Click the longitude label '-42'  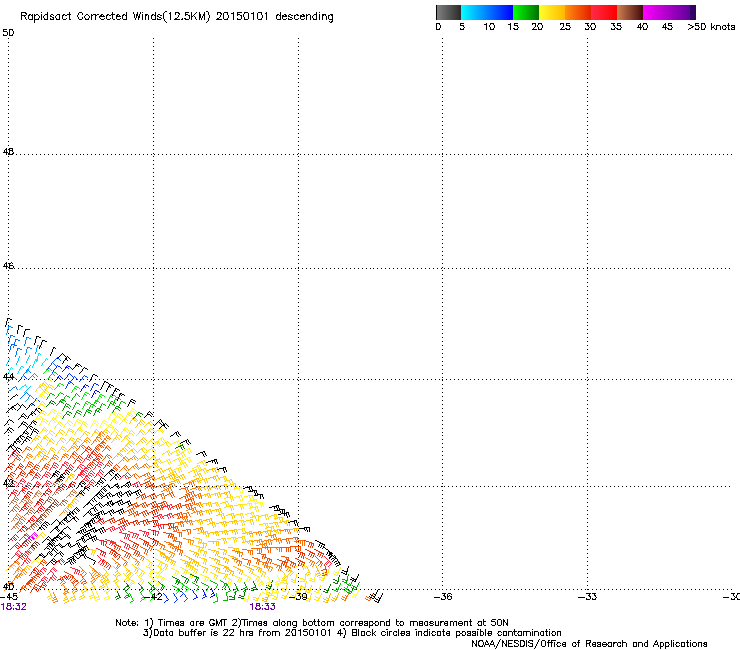coord(153,597)
